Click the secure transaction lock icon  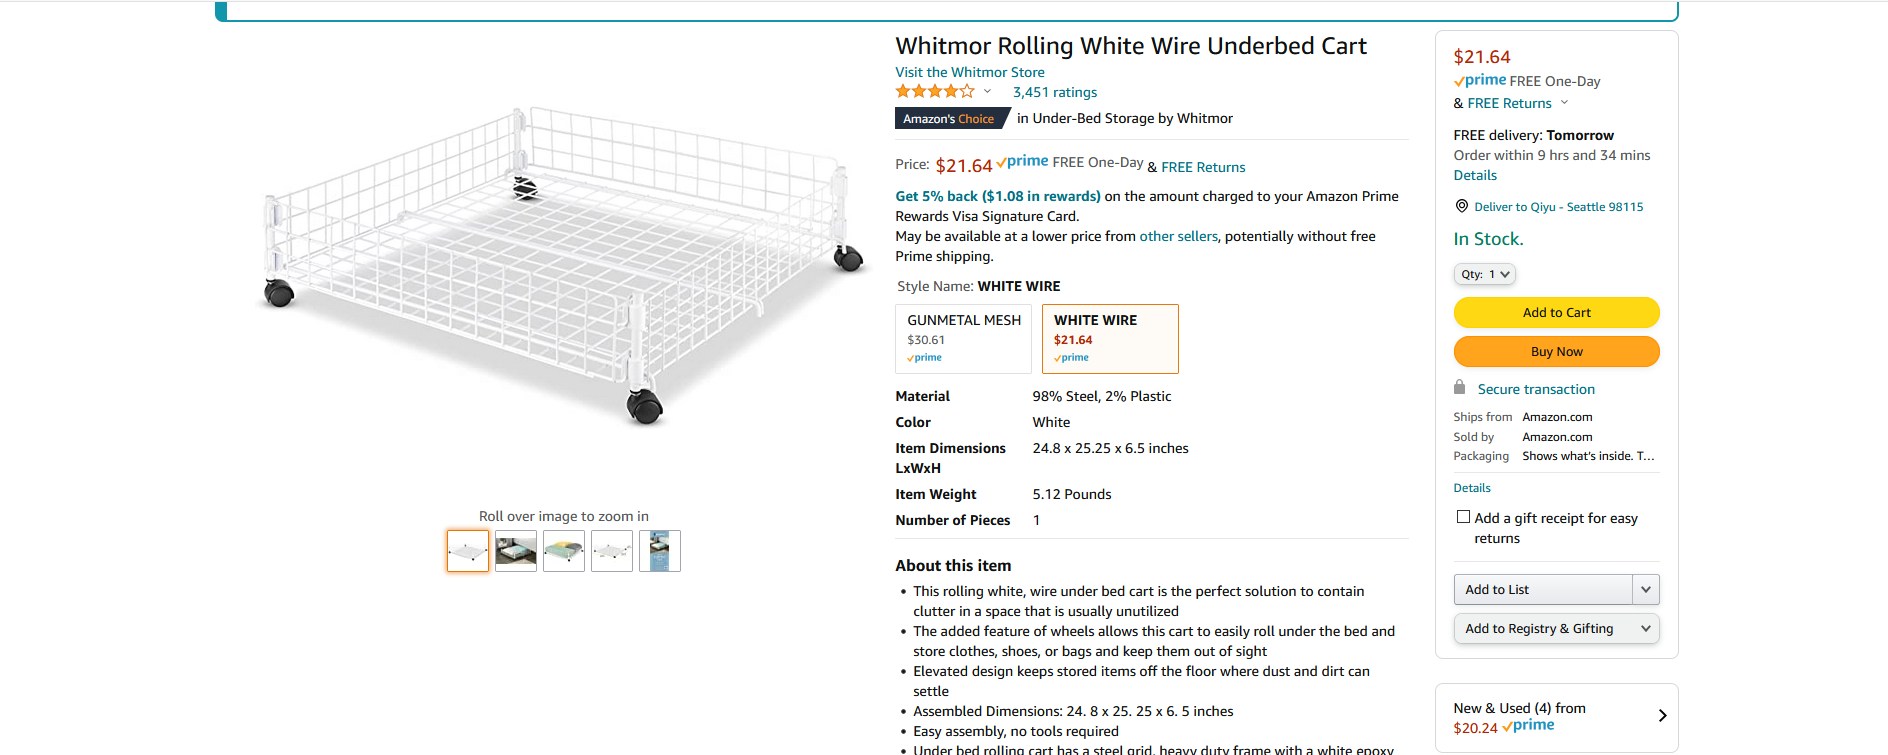pyautogui.click(x=1459, y=388)
